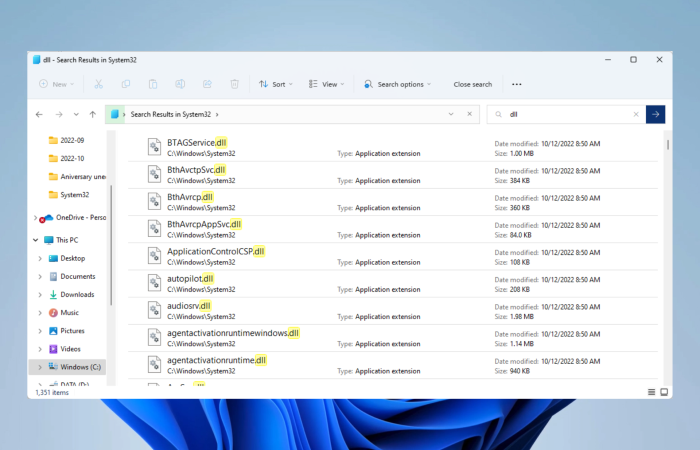The height and width of the screenshot is (450, 700).
Task: Open Videos in the navigation pane
Action: tap(65, 349)
